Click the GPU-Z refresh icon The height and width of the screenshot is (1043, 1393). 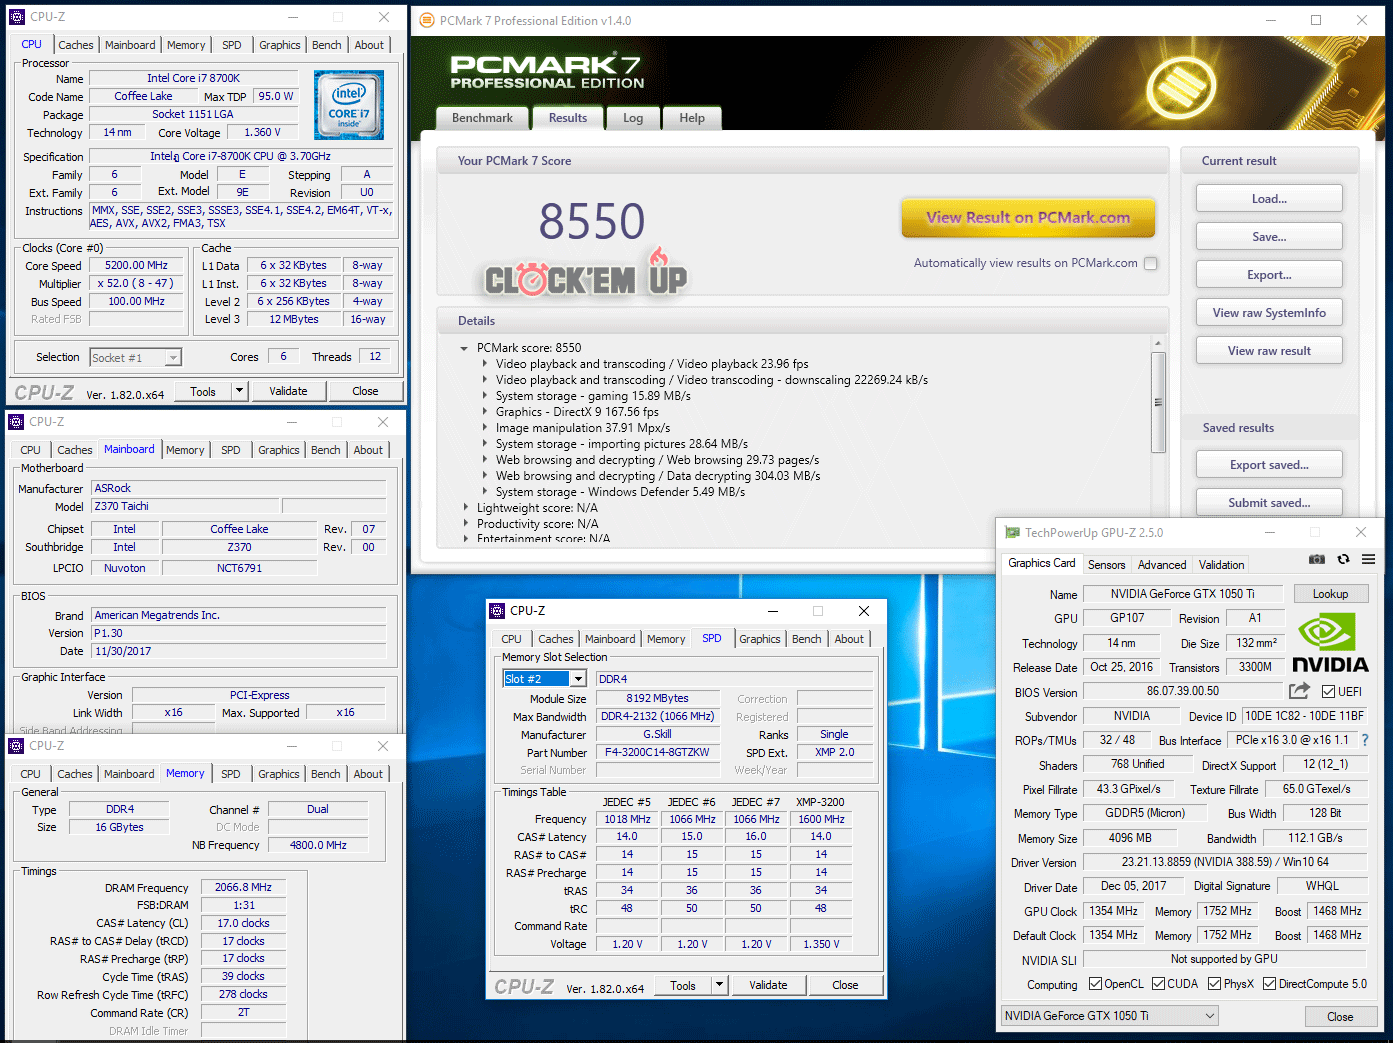pos(1343,559)
